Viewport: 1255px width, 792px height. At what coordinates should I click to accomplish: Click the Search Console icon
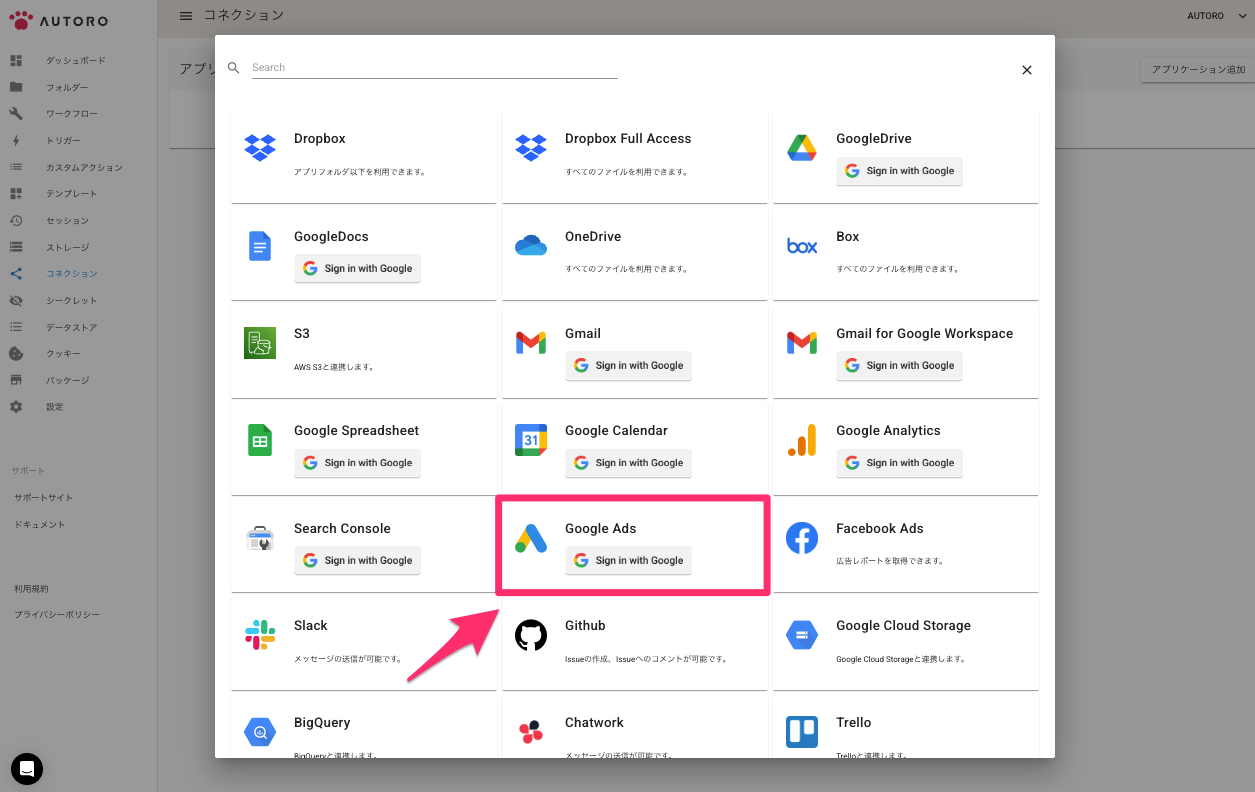260,538
